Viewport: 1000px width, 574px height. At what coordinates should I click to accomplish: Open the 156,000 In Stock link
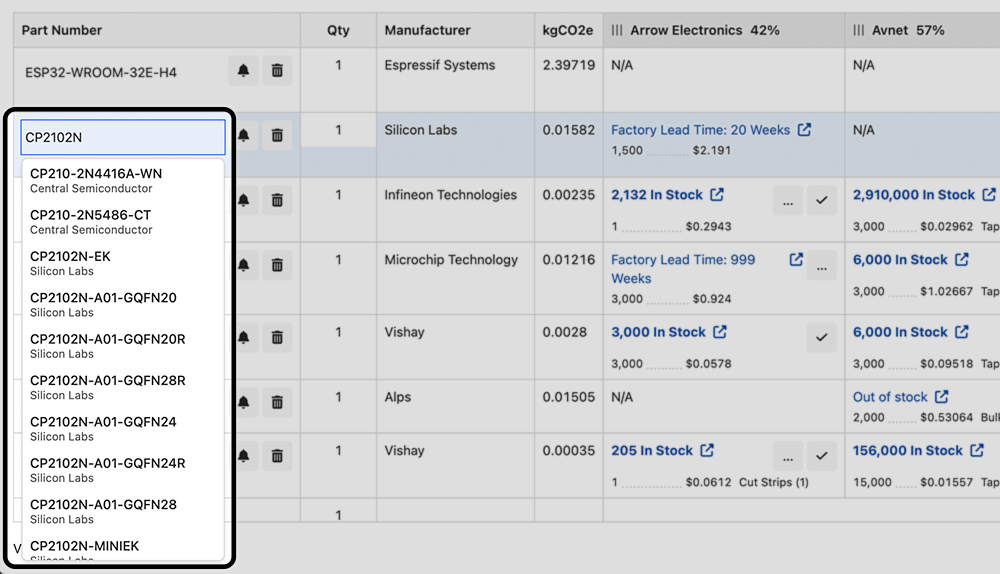[x=908, y=450]
